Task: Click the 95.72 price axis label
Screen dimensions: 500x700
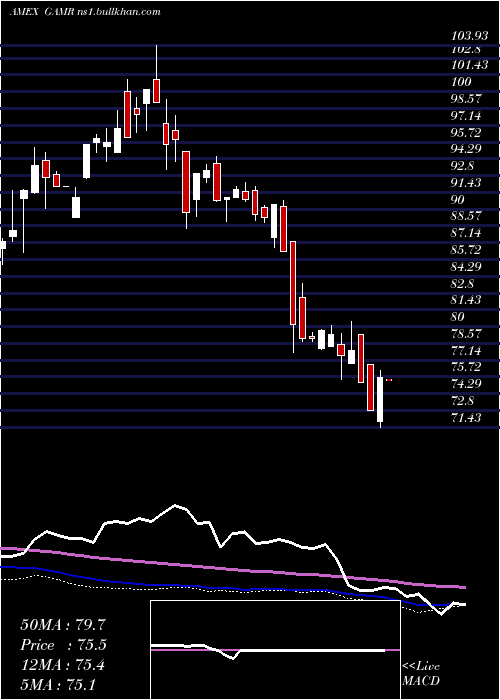Action: pyautogui.click(x=467, y=133)
